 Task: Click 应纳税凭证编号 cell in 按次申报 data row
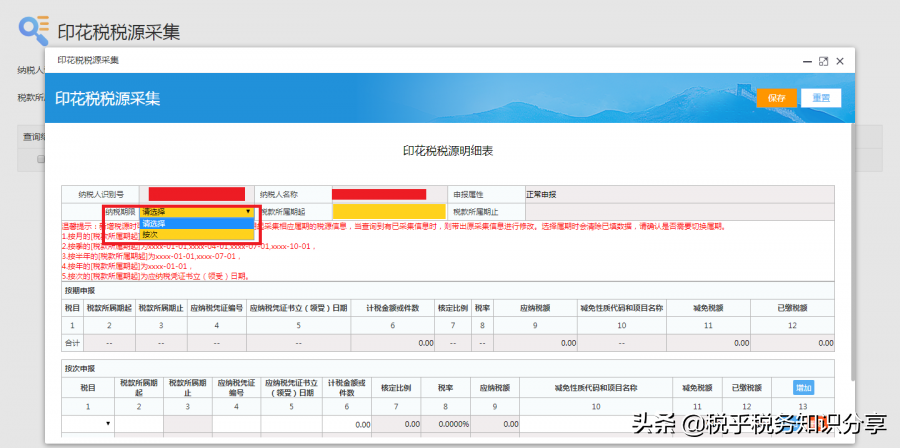[x=236, y=424]
